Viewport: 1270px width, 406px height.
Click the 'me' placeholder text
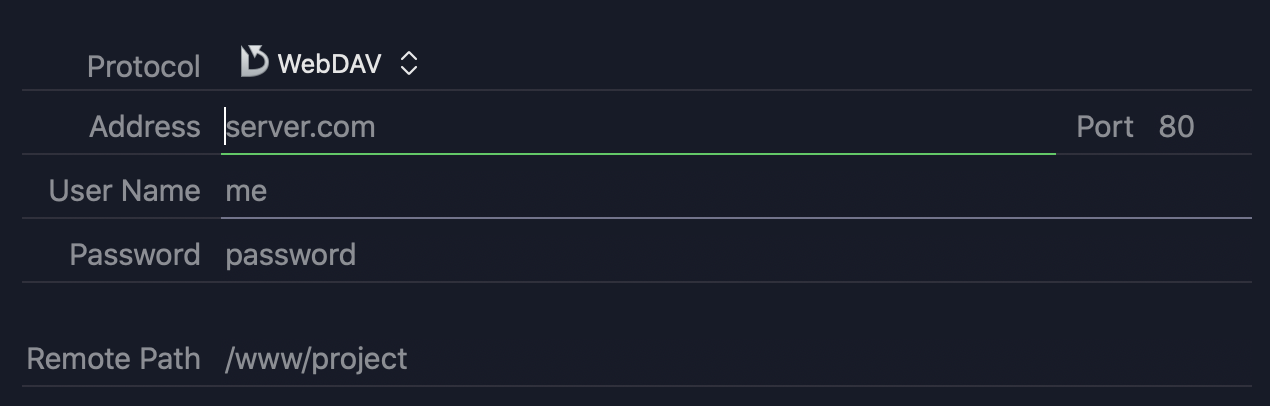246,191
